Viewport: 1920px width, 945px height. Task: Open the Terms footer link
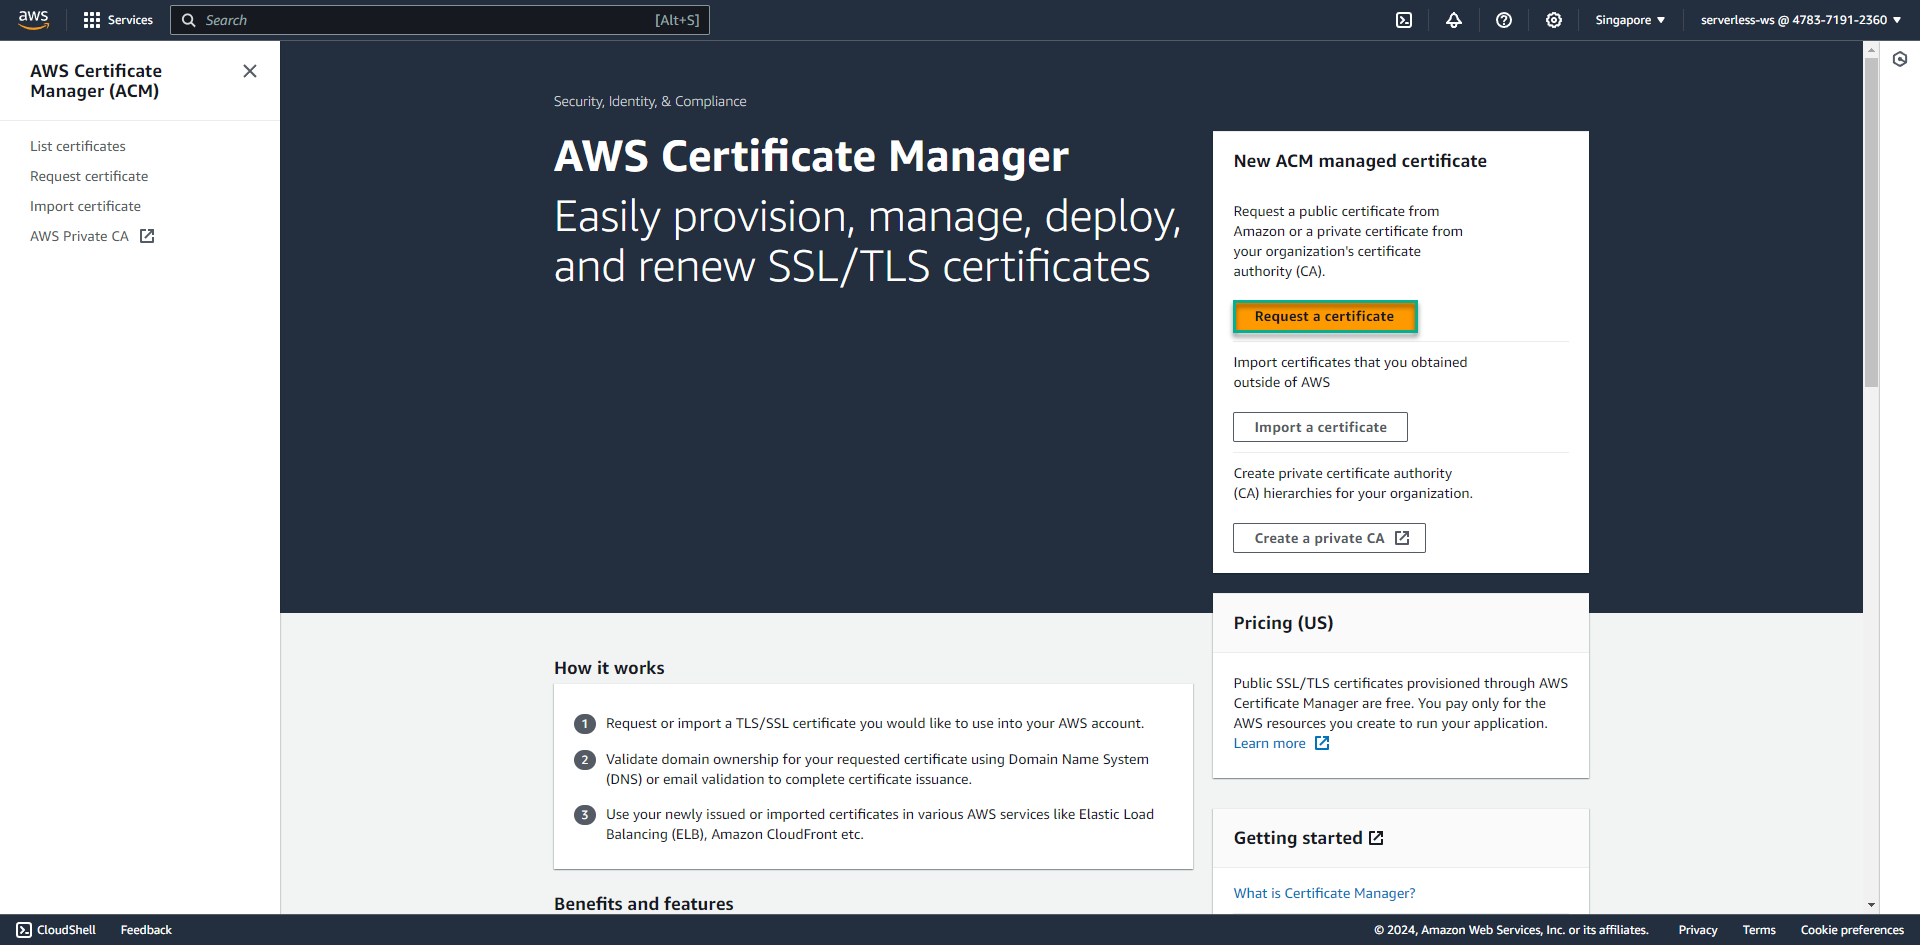(x=1759, y=930)
